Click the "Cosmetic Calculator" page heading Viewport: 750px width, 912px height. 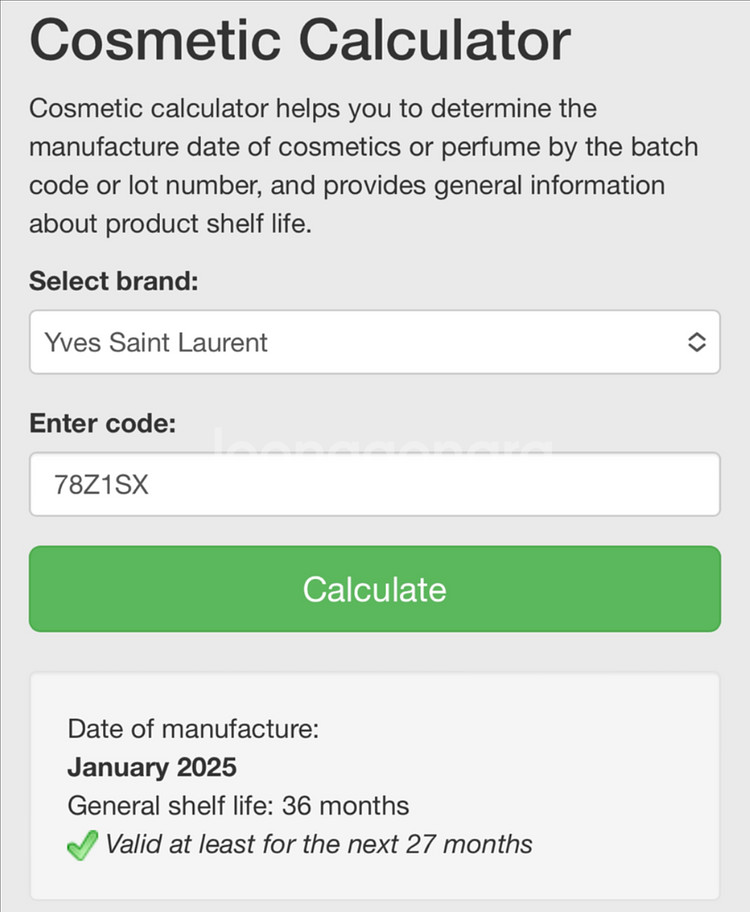(300, 40)
